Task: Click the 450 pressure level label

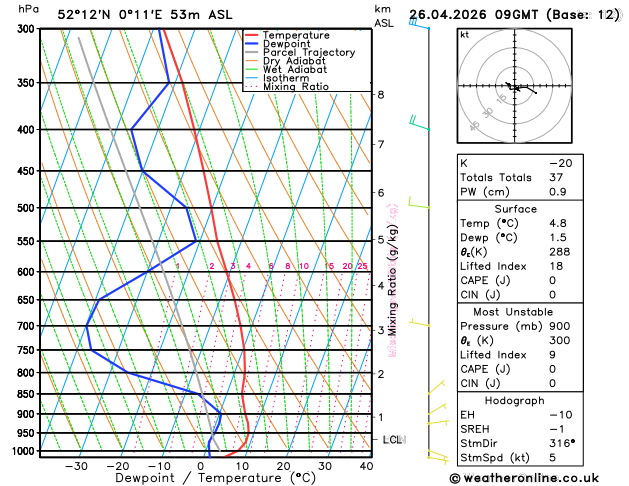Action: pos(28,171)
